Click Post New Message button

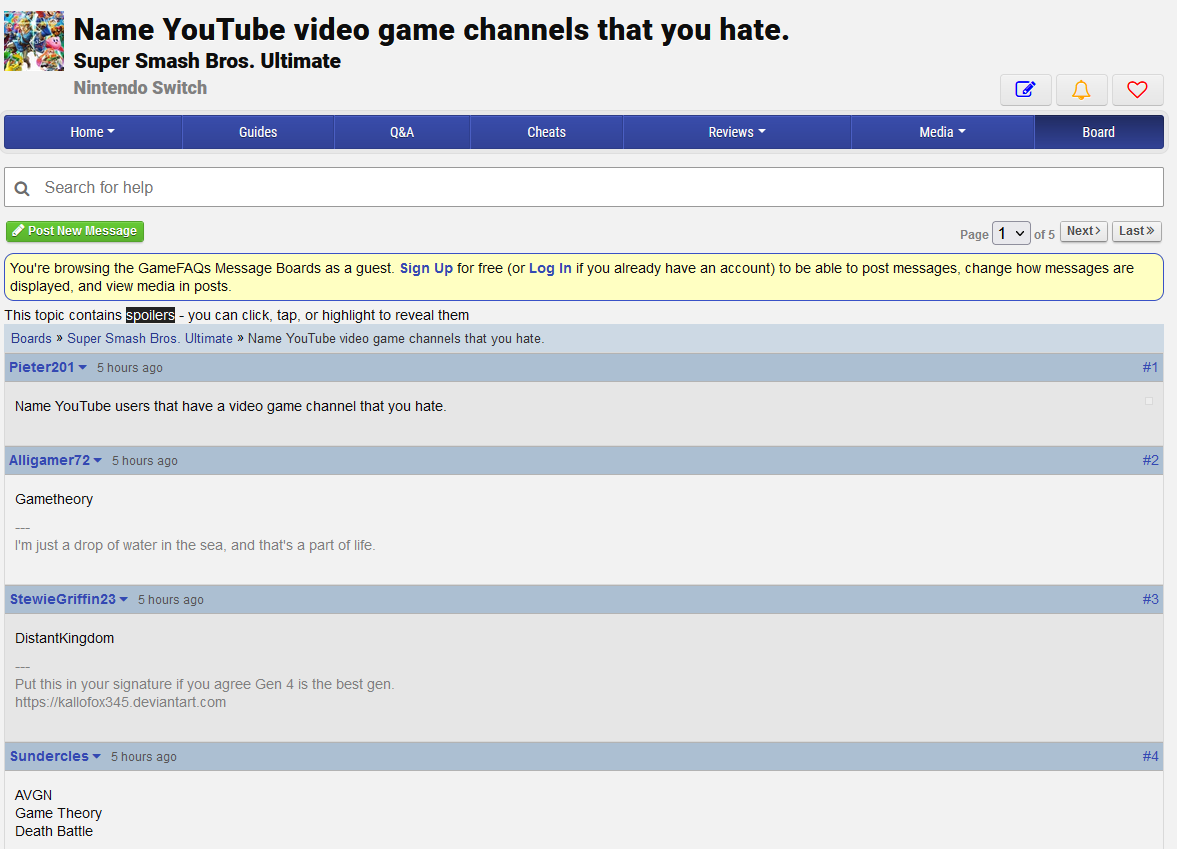[x=75, y=231]
